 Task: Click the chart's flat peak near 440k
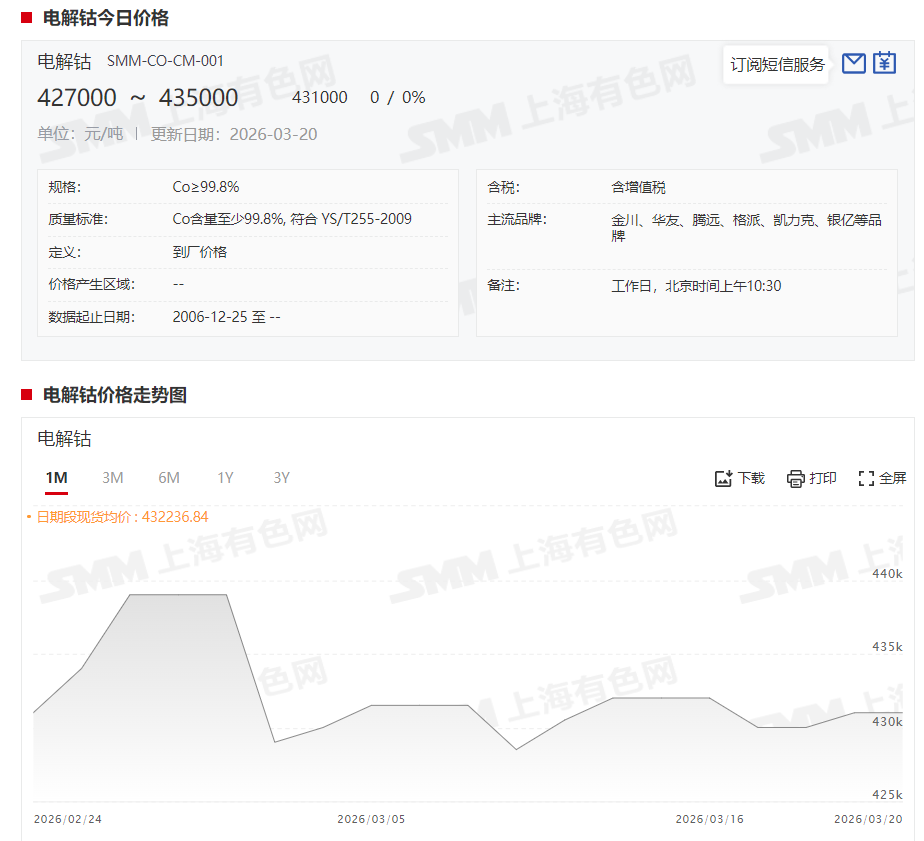pyautogui.click(x=178, y=595)
